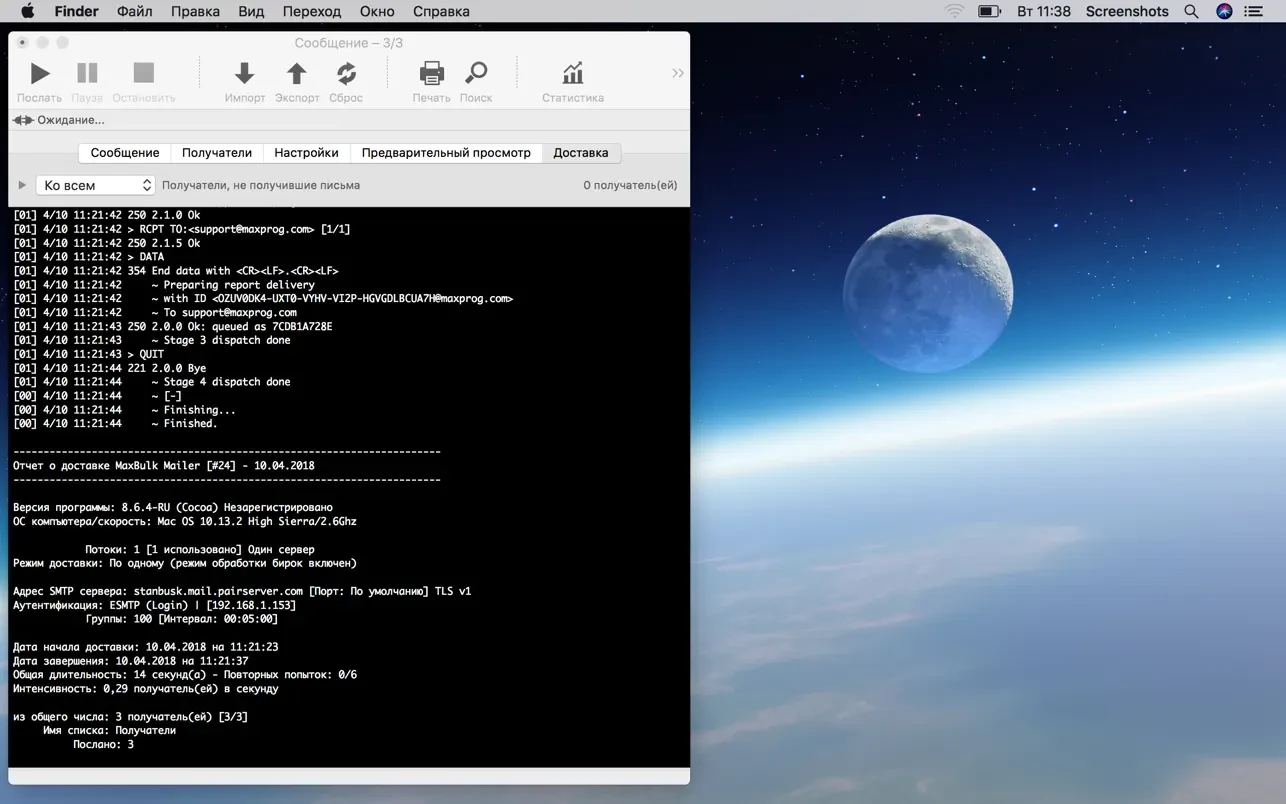Image resolution: width=1286 pixels, height=804 pixels.
Task: Expand the toolbar overflow chevron
Action: pos(677,73)
